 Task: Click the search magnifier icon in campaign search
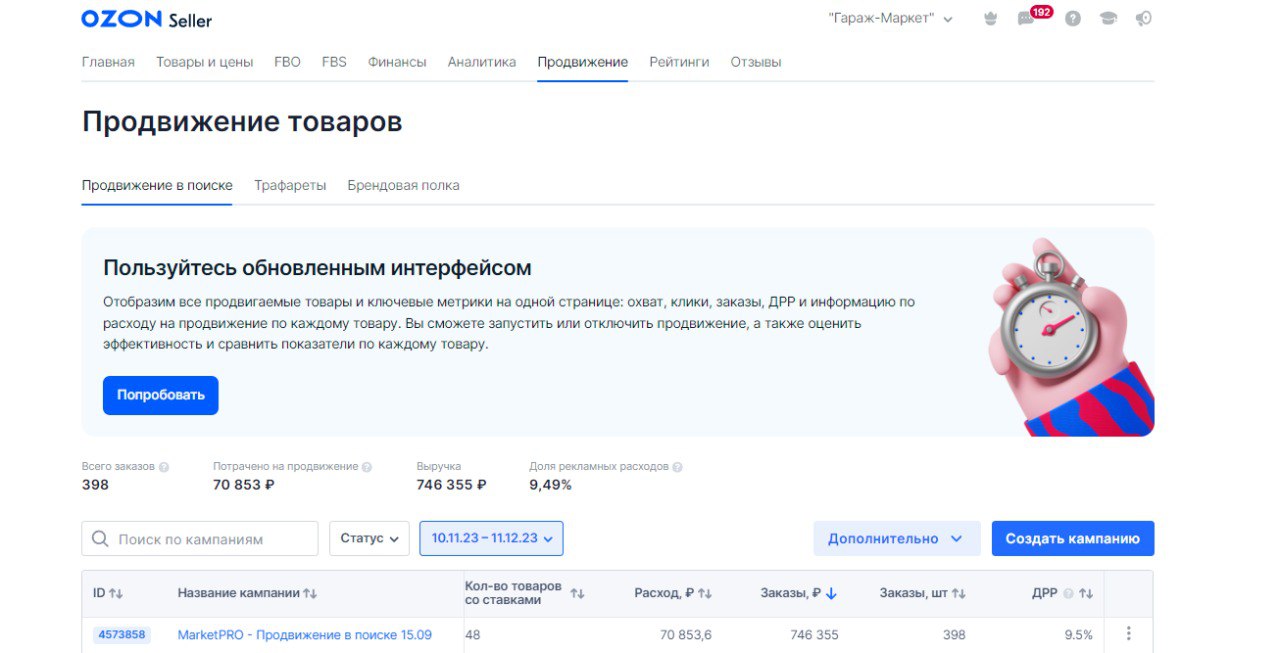100,539
